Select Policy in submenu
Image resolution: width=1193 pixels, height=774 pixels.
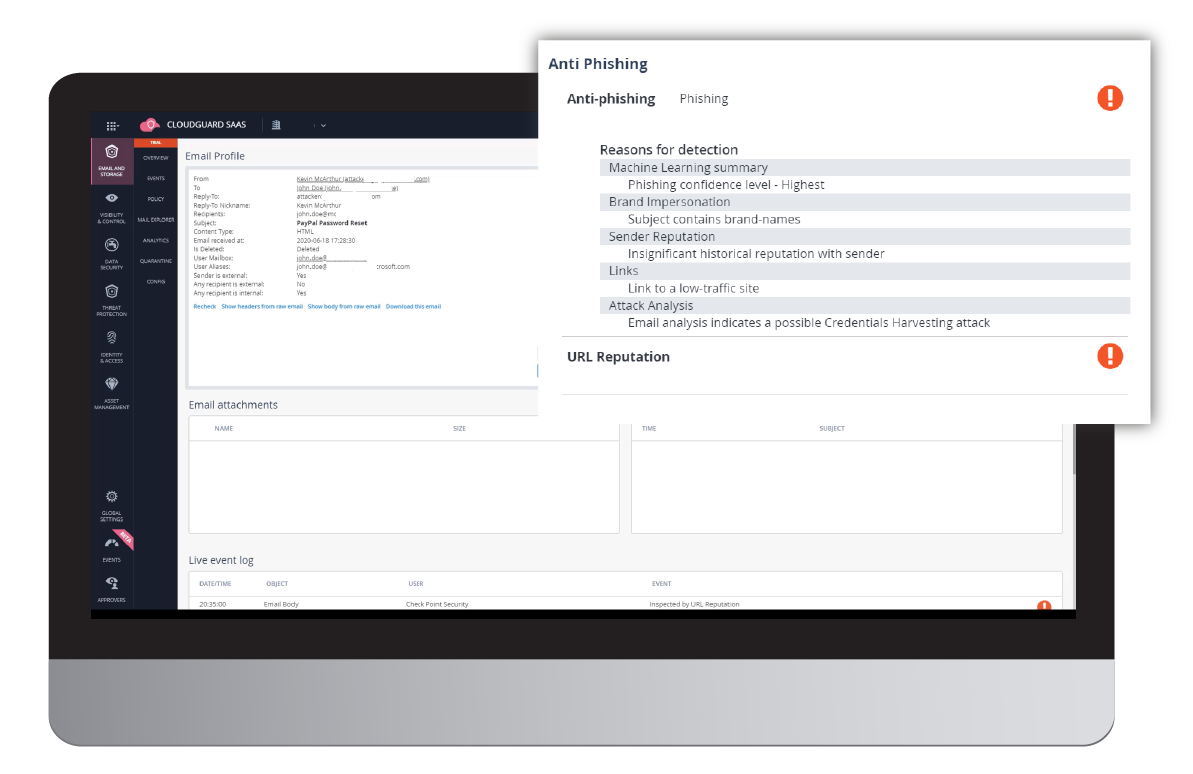point(156,199)
